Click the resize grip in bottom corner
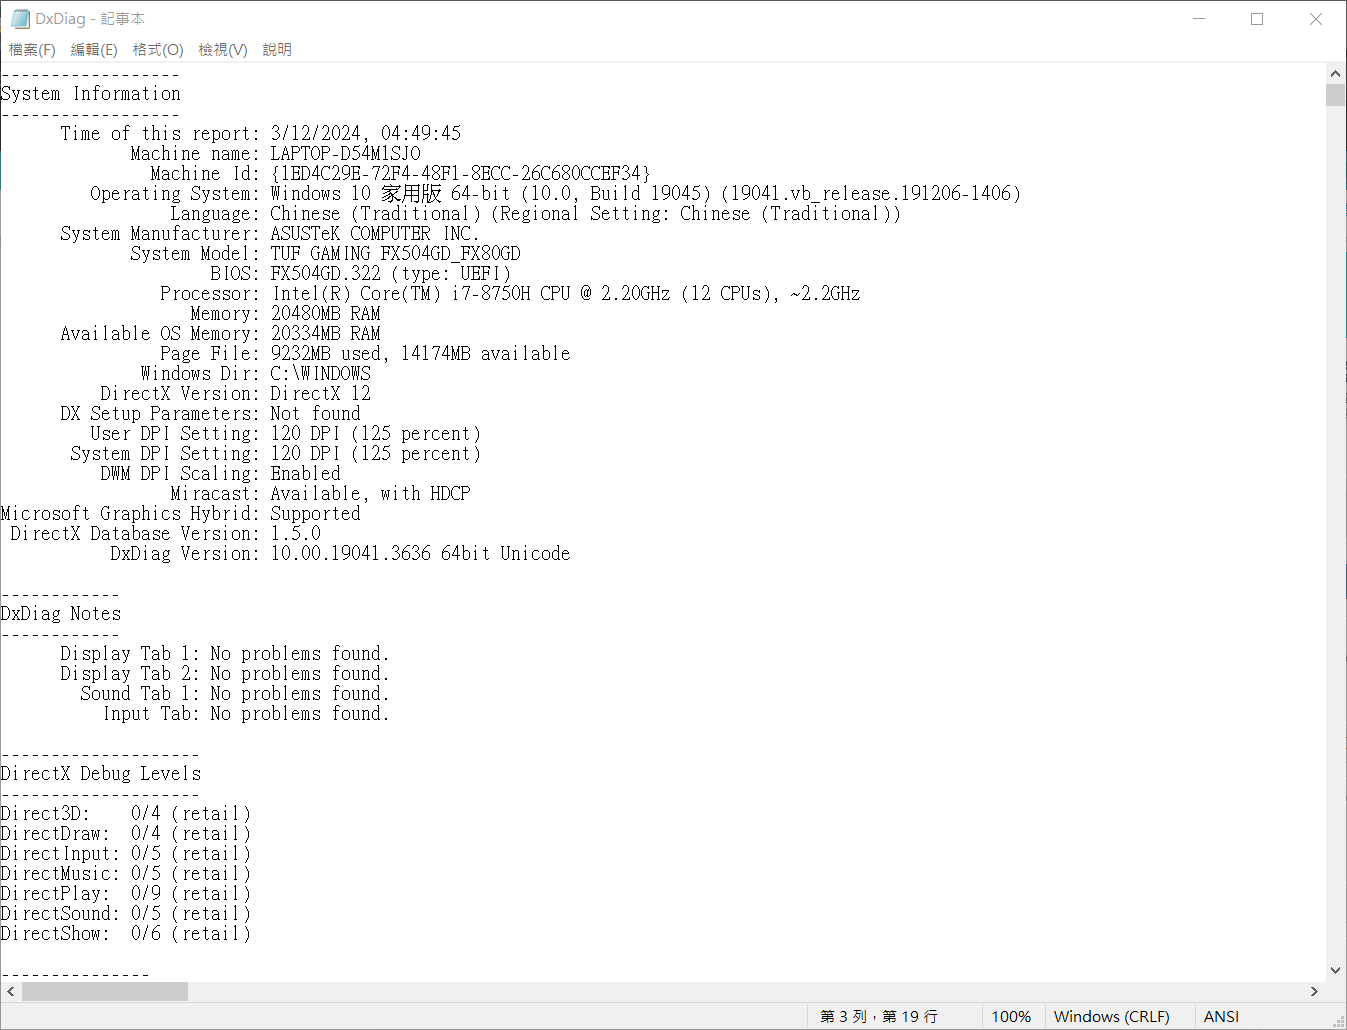Image resolution: width=1347 pixels, height=1030 pixels. (1339, 1022)
